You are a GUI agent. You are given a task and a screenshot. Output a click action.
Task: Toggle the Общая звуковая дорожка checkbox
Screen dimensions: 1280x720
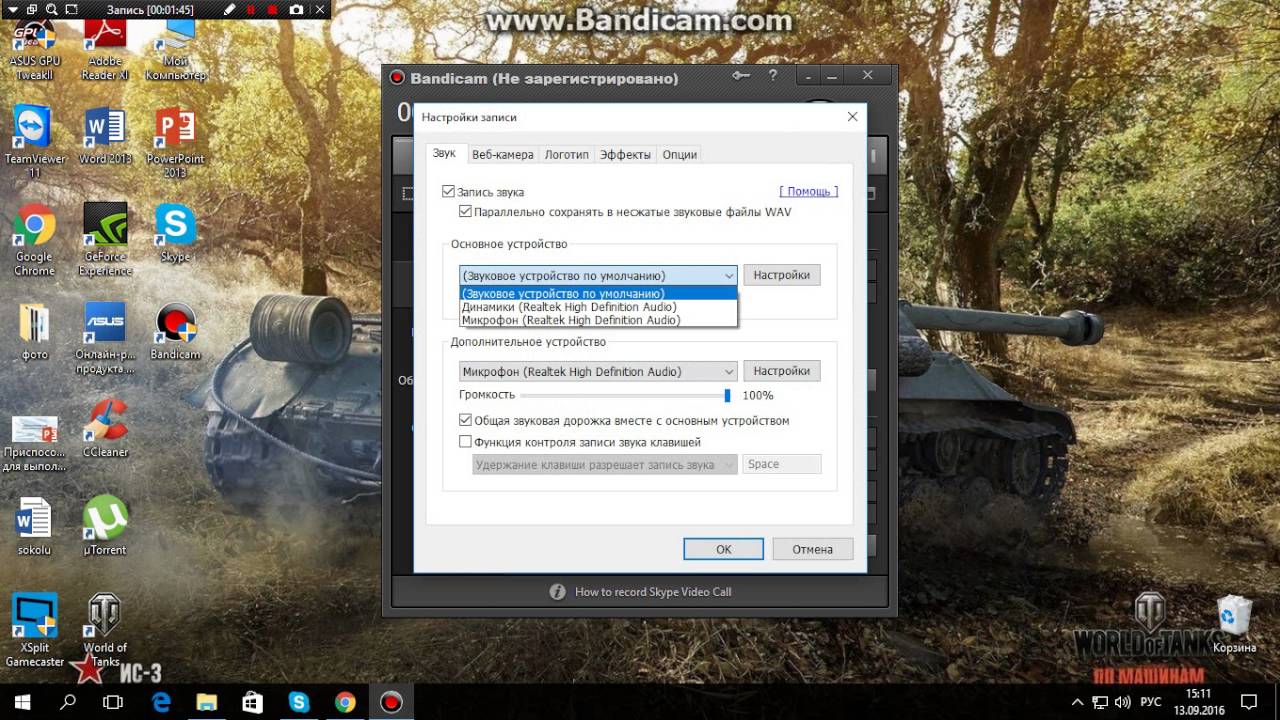465,420
